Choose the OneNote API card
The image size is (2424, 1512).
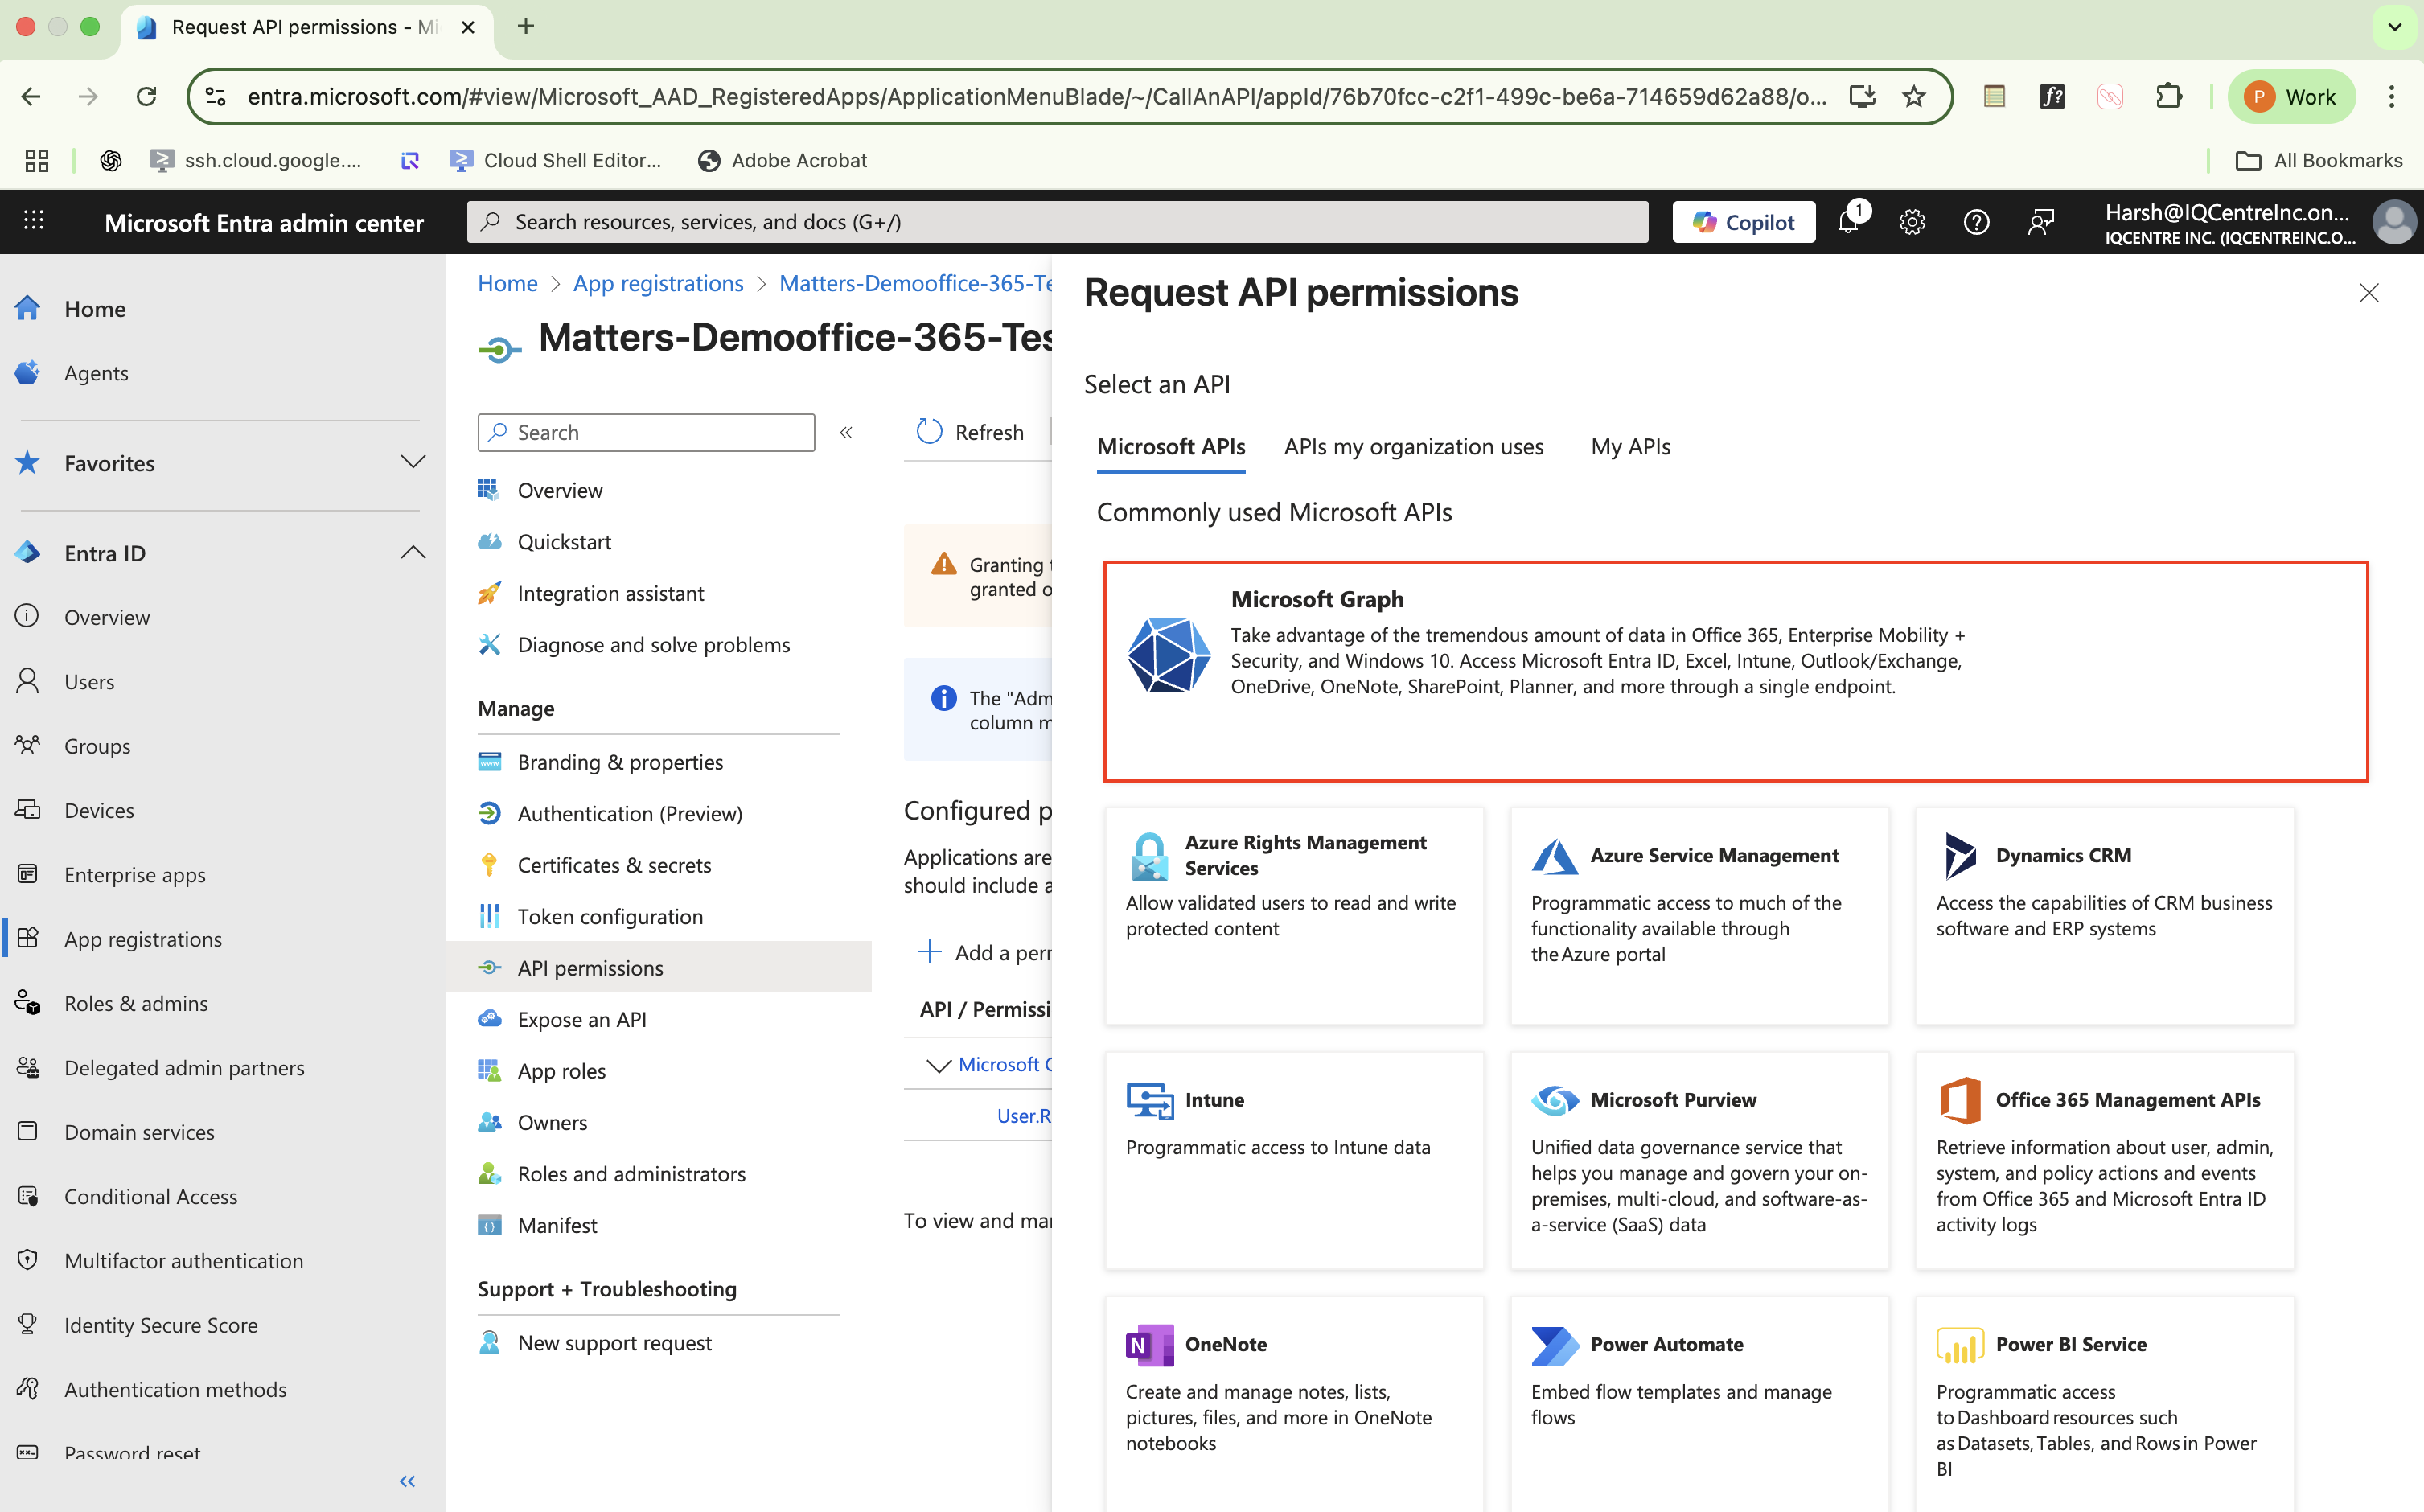coord(1294,1404)
